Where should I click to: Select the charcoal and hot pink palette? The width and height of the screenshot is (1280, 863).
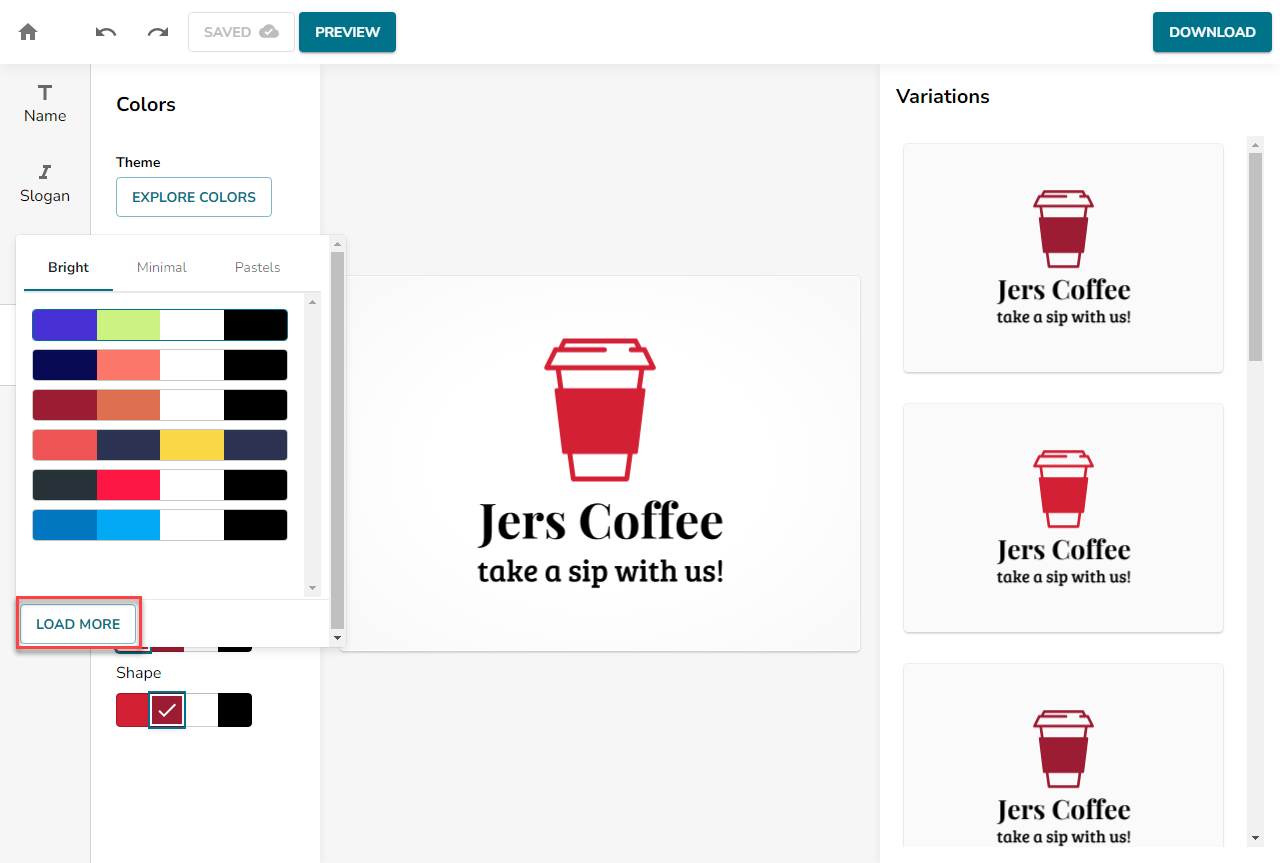click(160, 485)
